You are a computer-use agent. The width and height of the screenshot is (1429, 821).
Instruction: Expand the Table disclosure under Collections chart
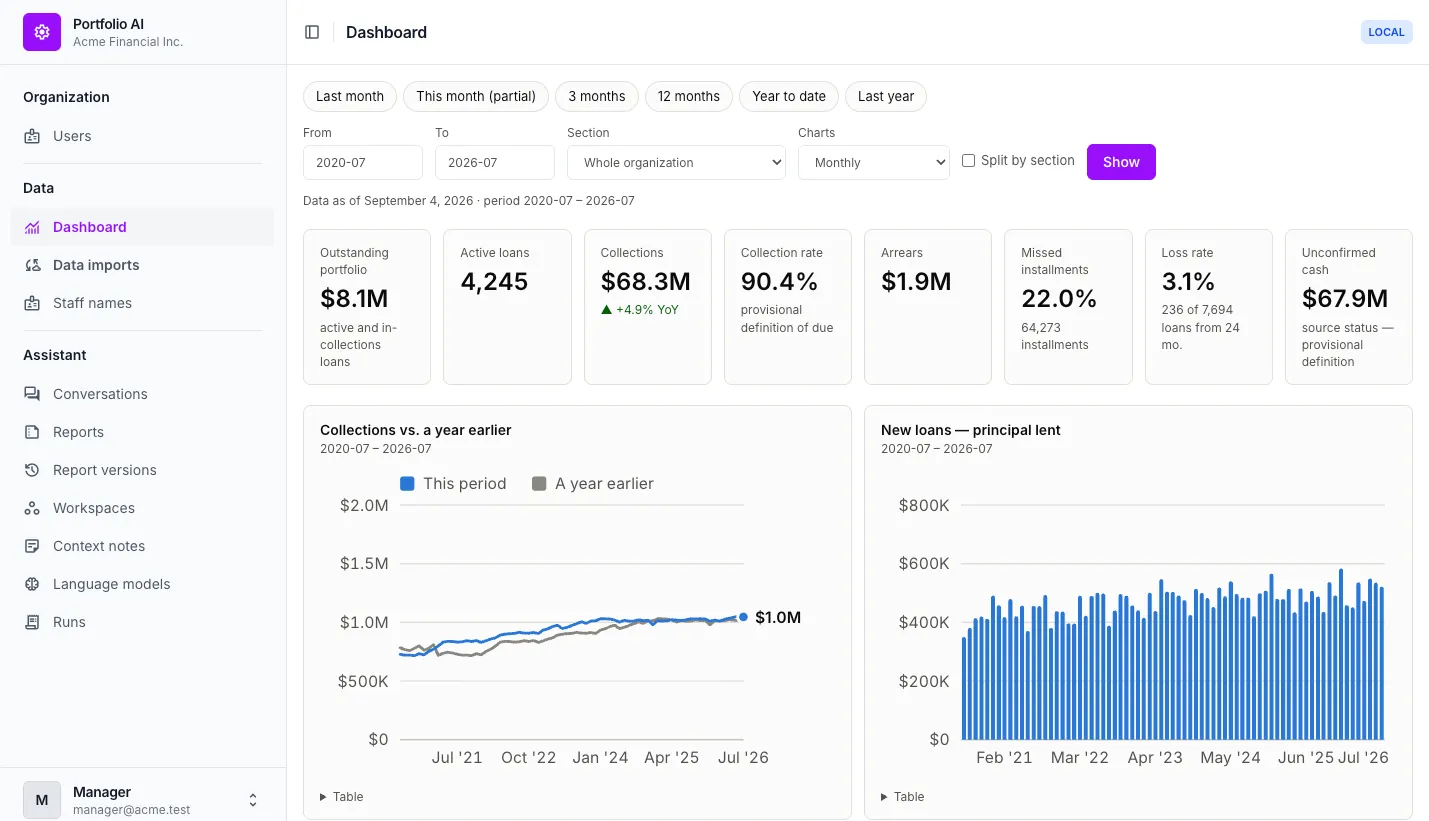pyautogui.click(x=342, y=797)
